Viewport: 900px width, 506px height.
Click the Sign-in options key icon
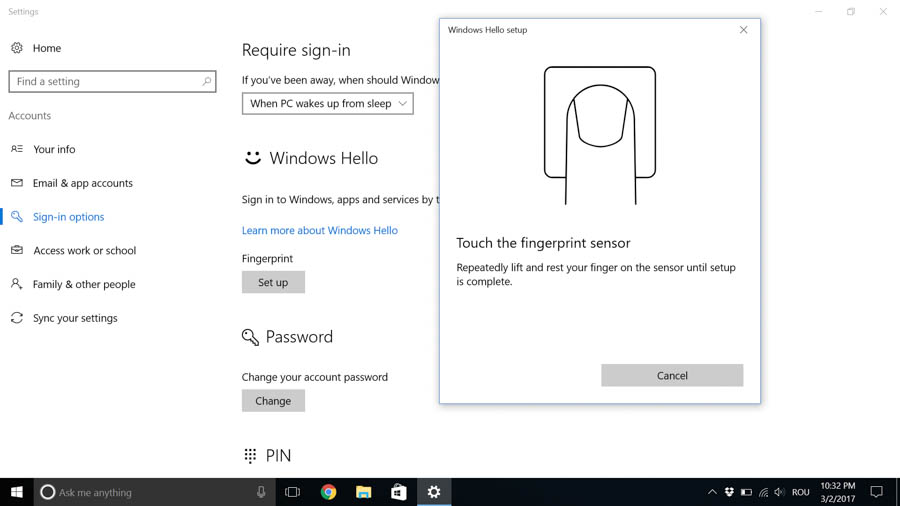point(17,217)
